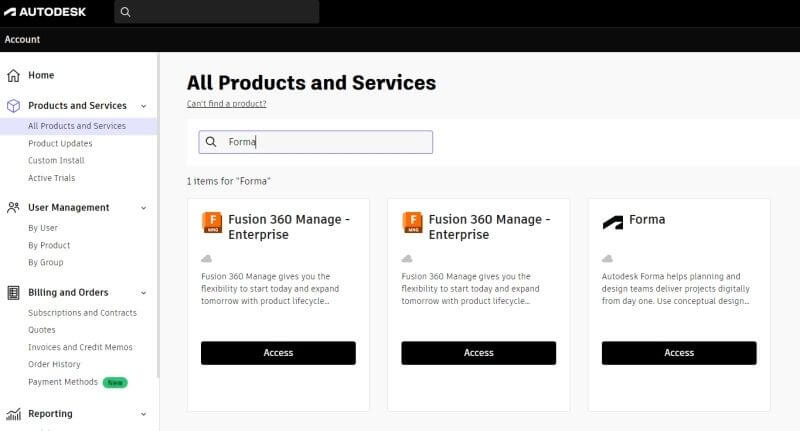Open Product Updates in sidebar
This screenshot has width=800, height=431.
[60, 143]
